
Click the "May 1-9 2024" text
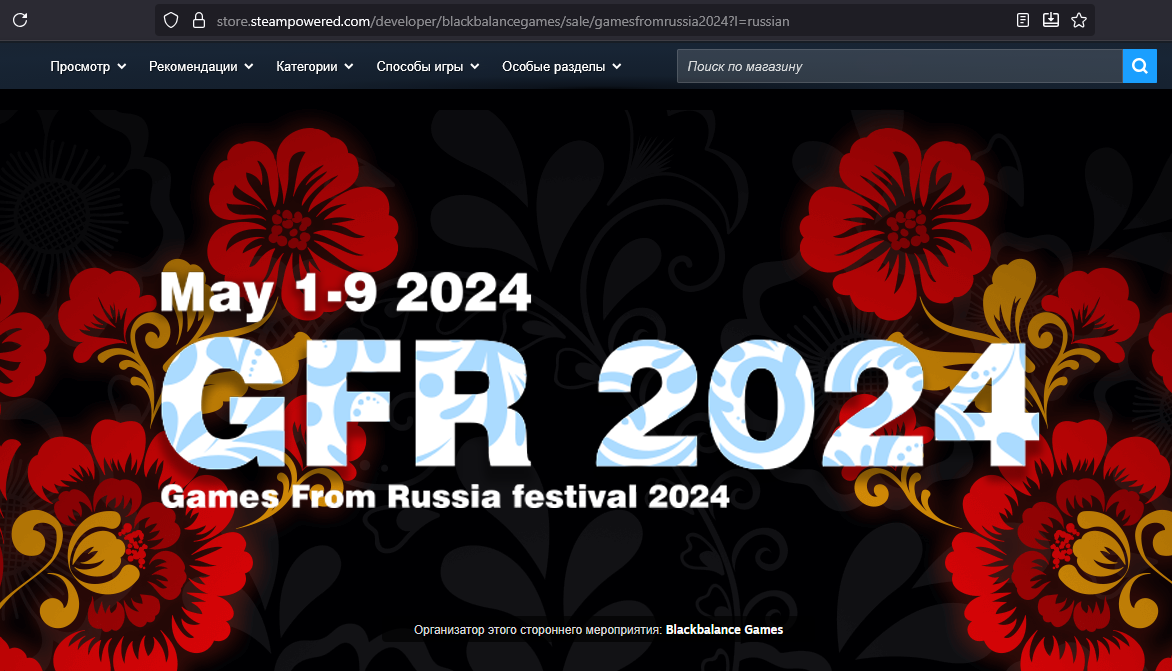point(345,294)
